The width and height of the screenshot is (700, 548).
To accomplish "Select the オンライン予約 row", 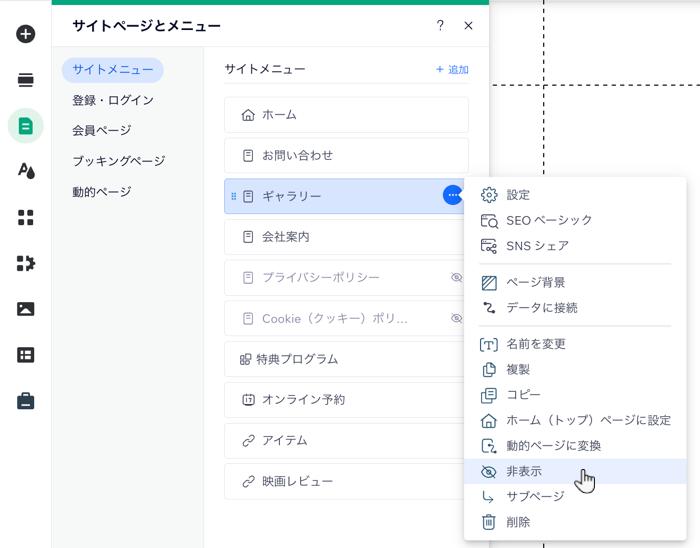I will point(344,400).
